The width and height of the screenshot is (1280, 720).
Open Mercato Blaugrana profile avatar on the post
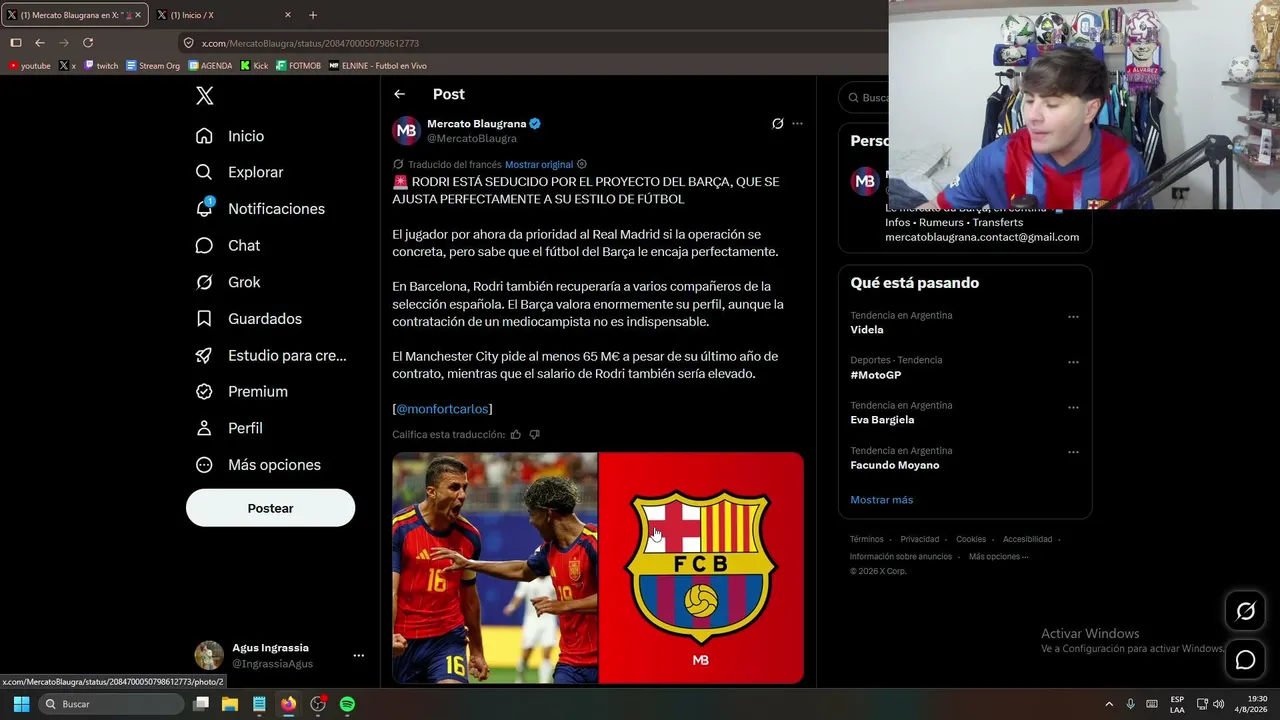pyautogui.click(x=406, y=131)
